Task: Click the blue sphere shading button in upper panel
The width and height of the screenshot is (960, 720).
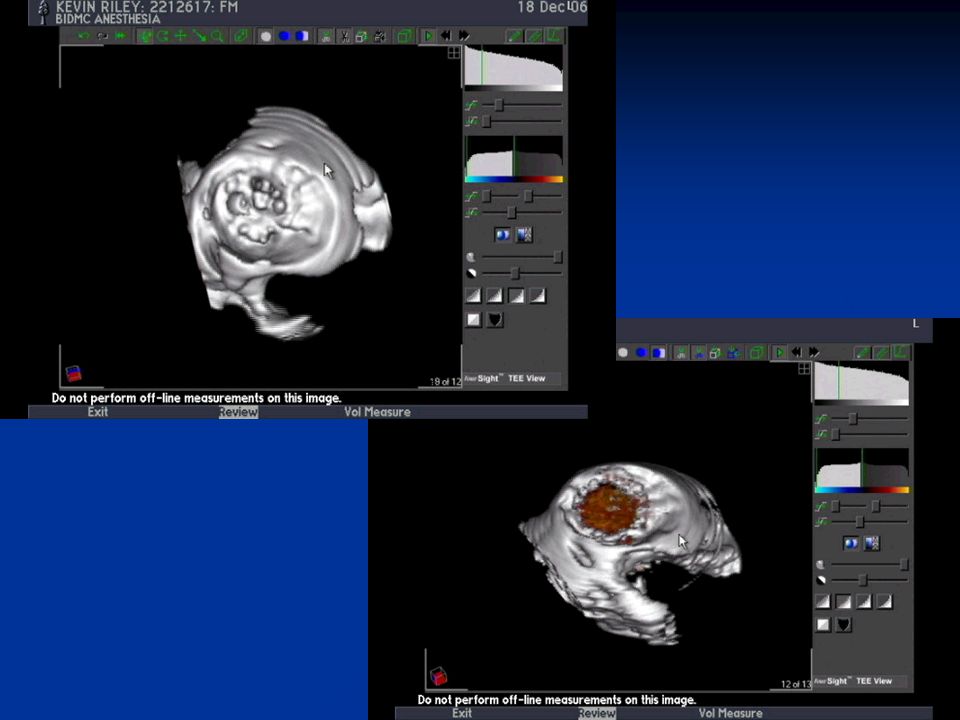Action: point(503,235)
